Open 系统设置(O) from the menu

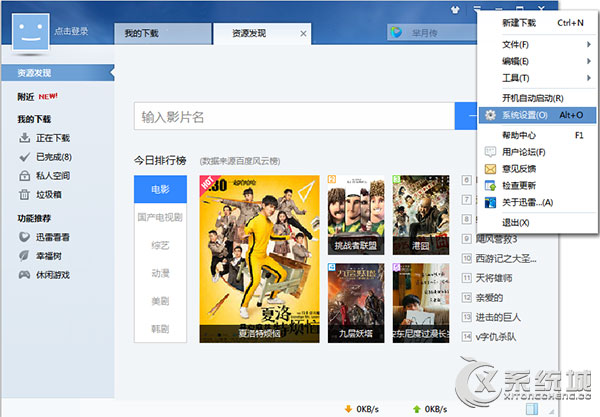point(537,115)
